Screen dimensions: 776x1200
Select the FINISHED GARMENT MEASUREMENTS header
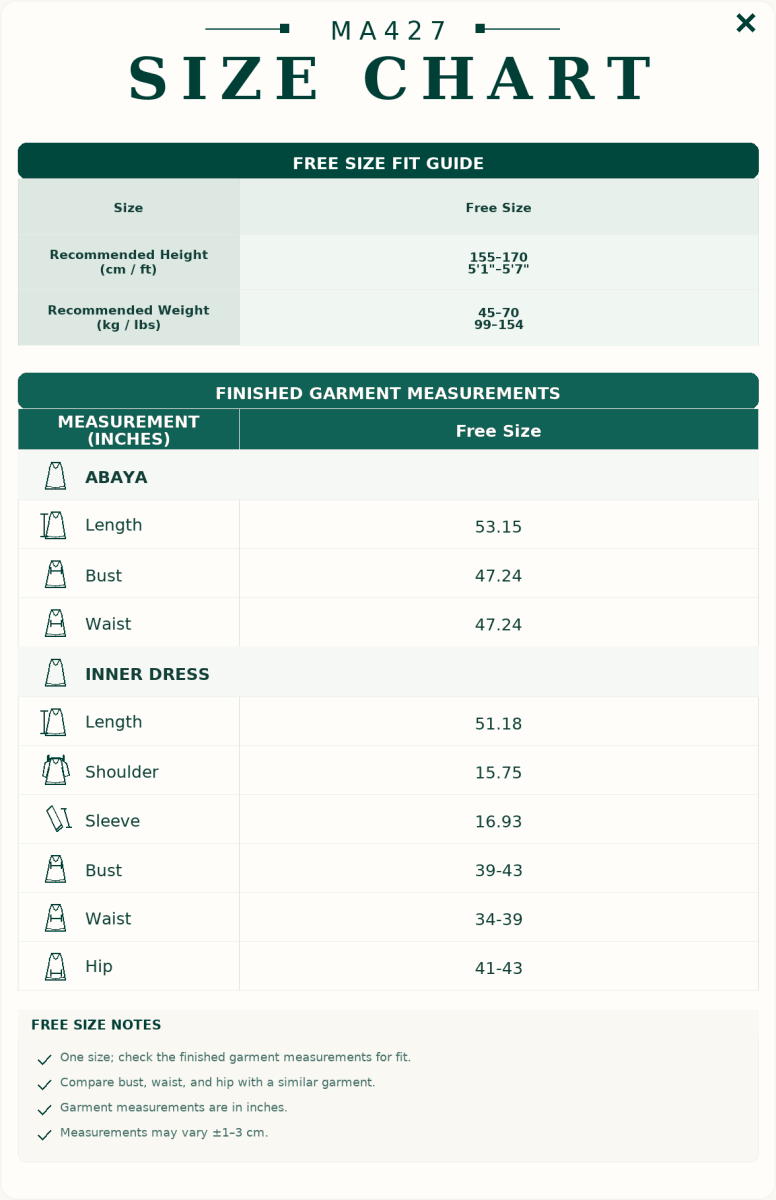coord(388,392)
